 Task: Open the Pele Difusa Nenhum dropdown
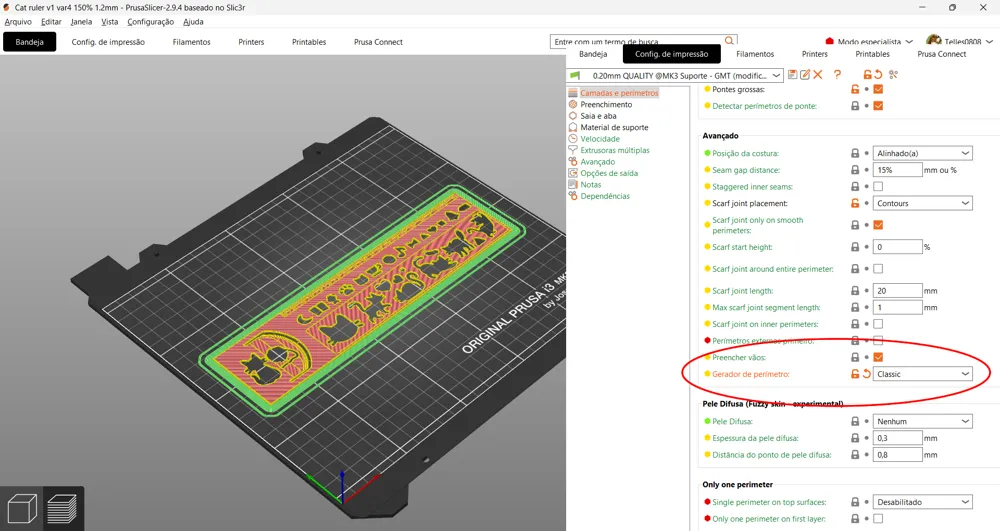click(x=922, y=421)
